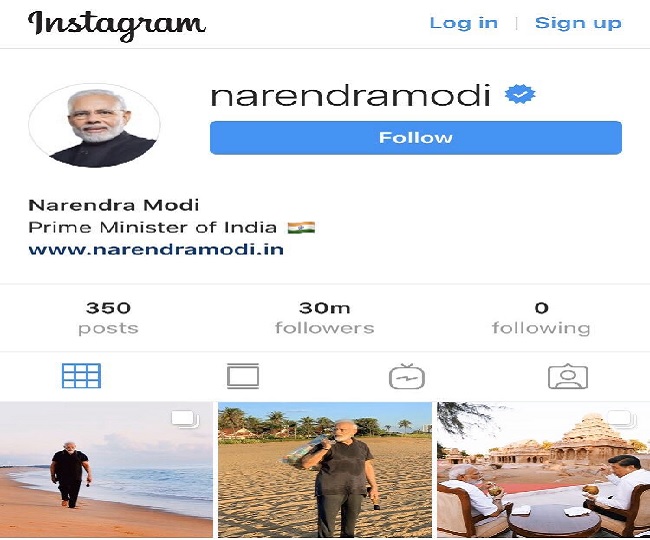The image size is (650, 540).
Task: View the 0 following list
Action: click(x=541, y=318)
